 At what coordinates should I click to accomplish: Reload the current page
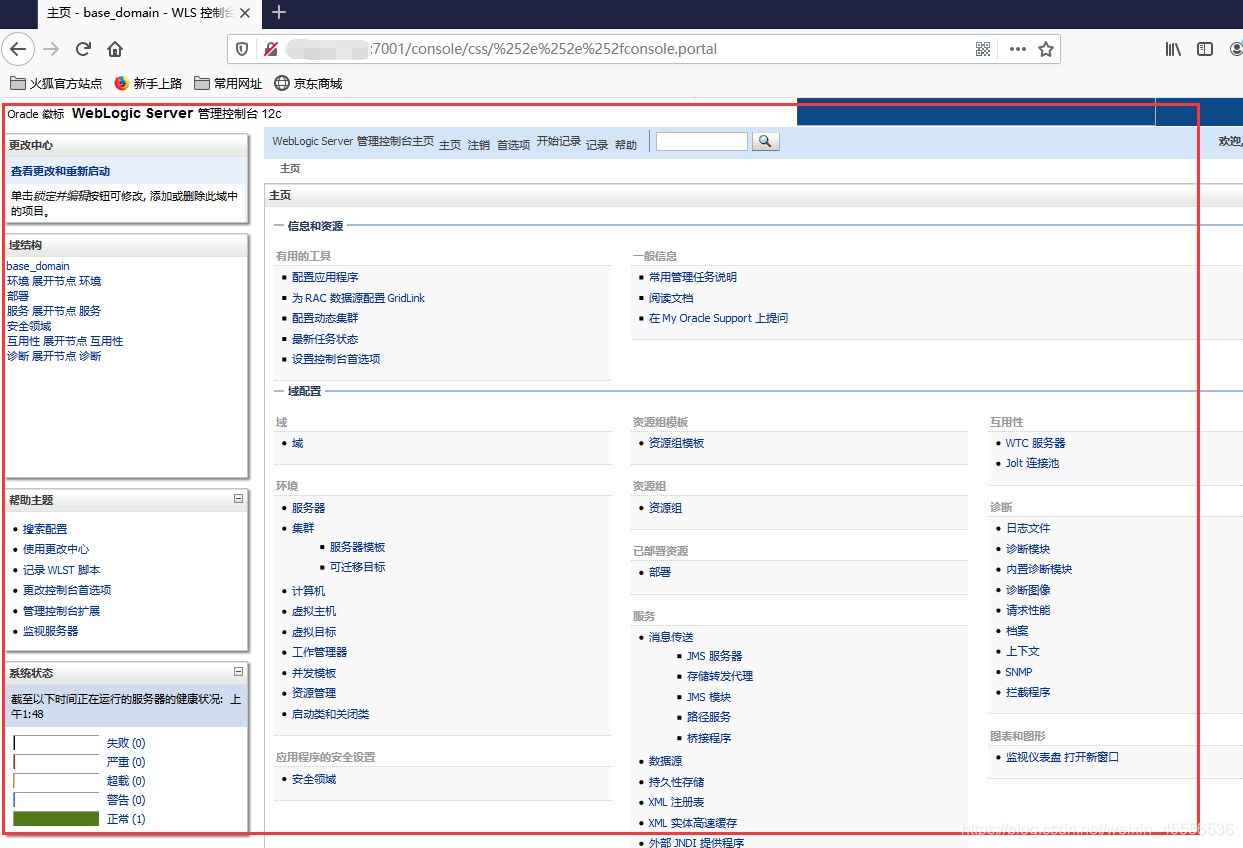click(84, 49)
